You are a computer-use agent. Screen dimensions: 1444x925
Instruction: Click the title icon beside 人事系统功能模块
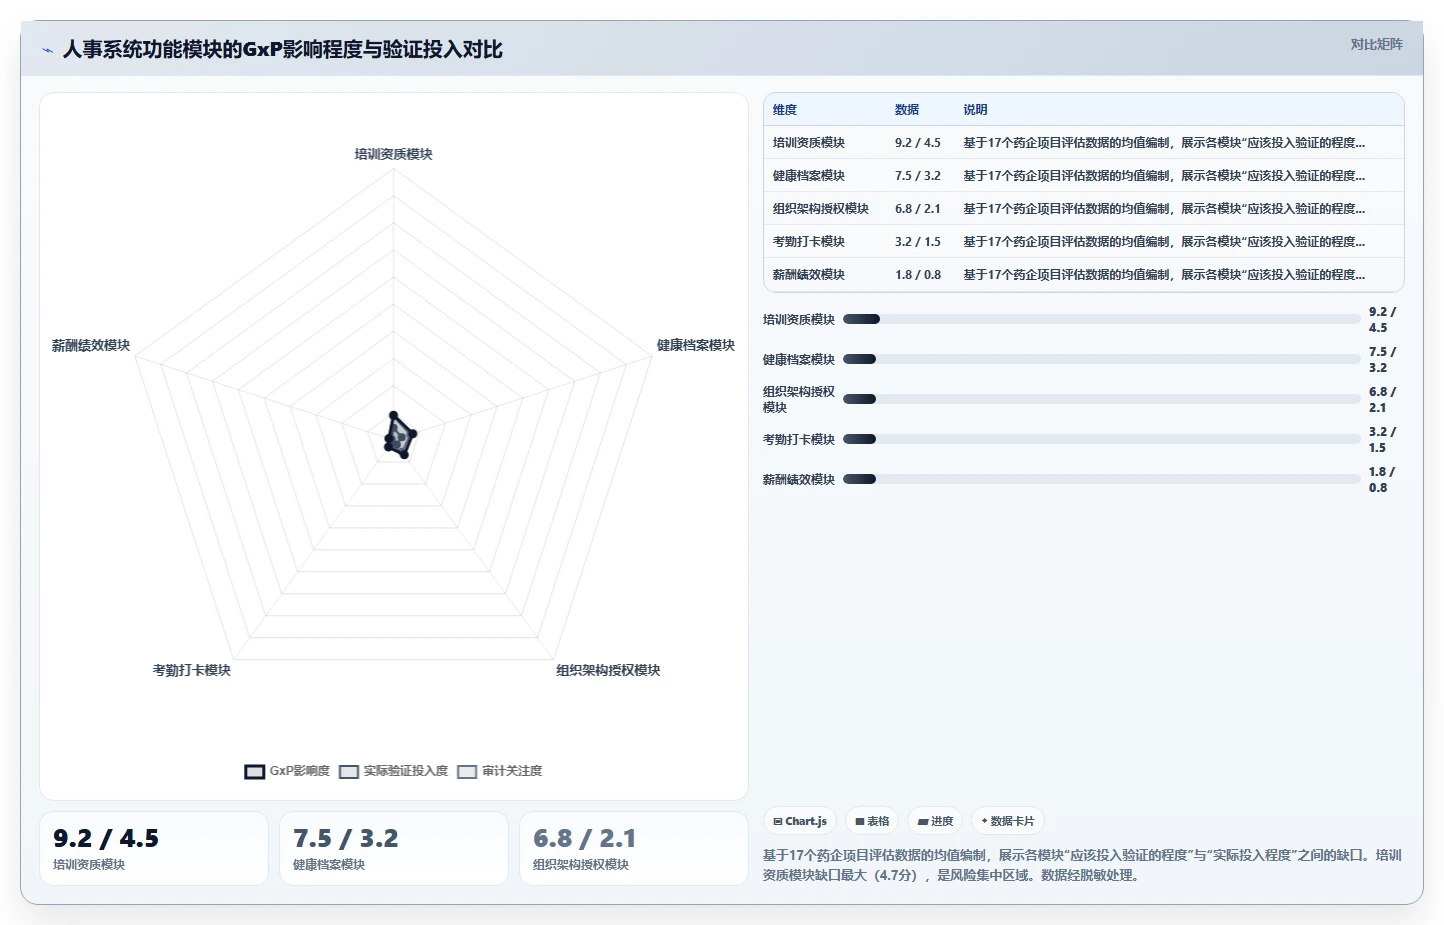(x=47, y=50)
